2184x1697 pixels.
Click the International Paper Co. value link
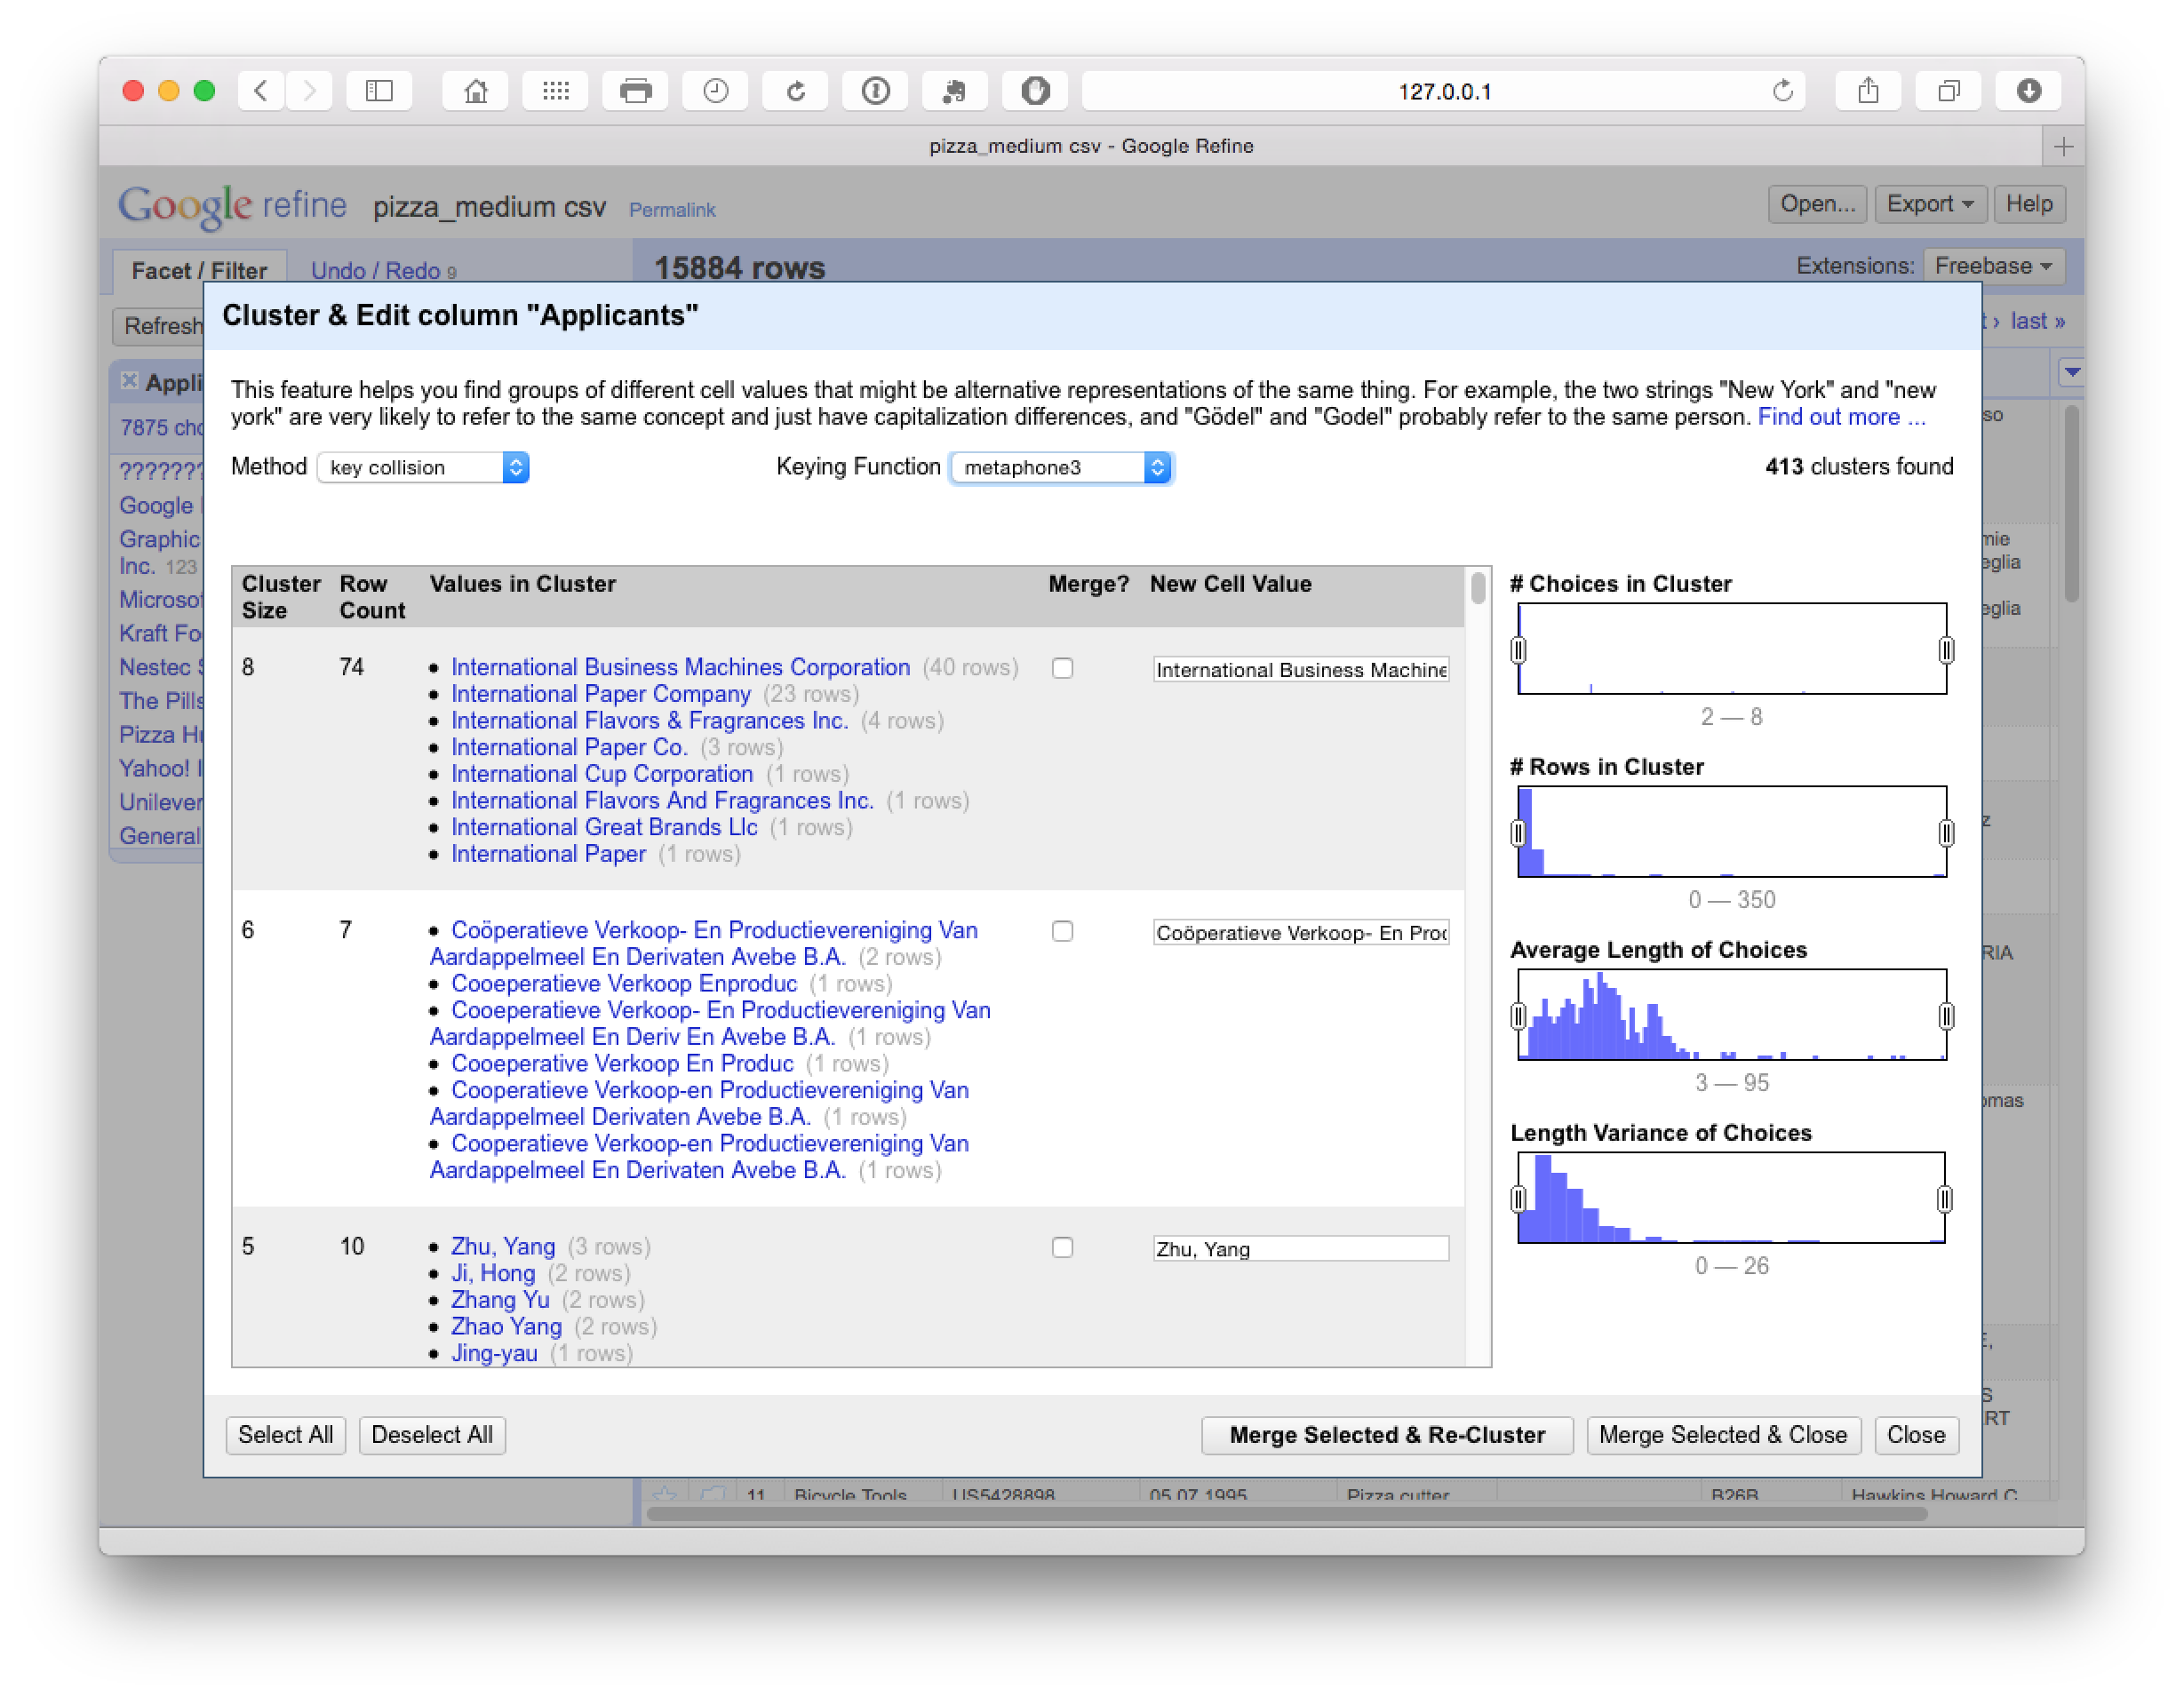569,748
